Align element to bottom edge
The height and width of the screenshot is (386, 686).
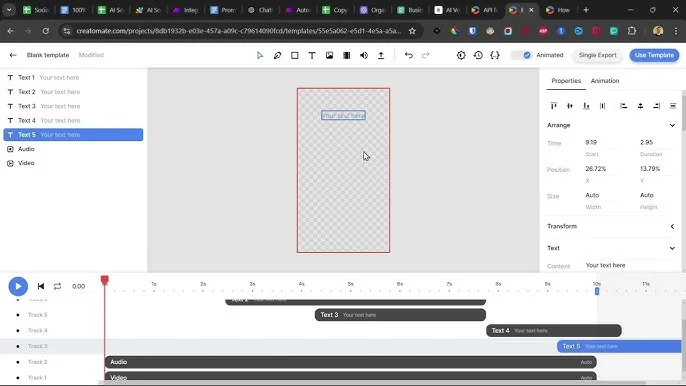586,106
